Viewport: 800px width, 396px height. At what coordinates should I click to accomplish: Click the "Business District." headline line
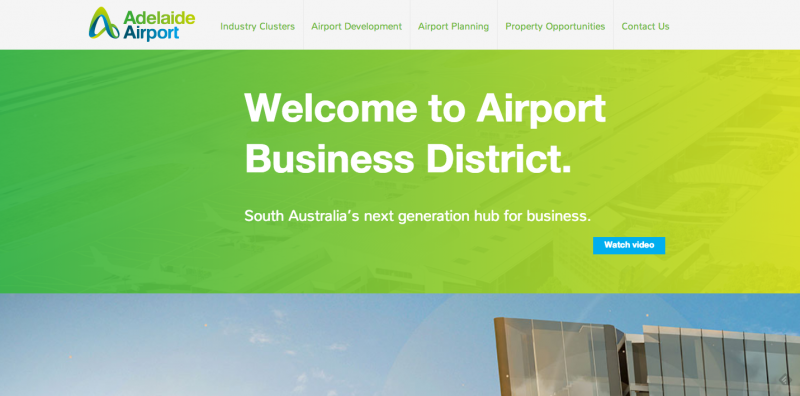[x=408, y=158]
